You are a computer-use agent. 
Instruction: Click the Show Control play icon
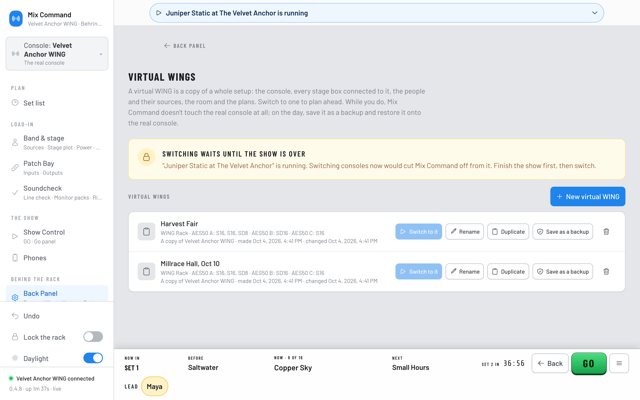click(x=15, y=236)
